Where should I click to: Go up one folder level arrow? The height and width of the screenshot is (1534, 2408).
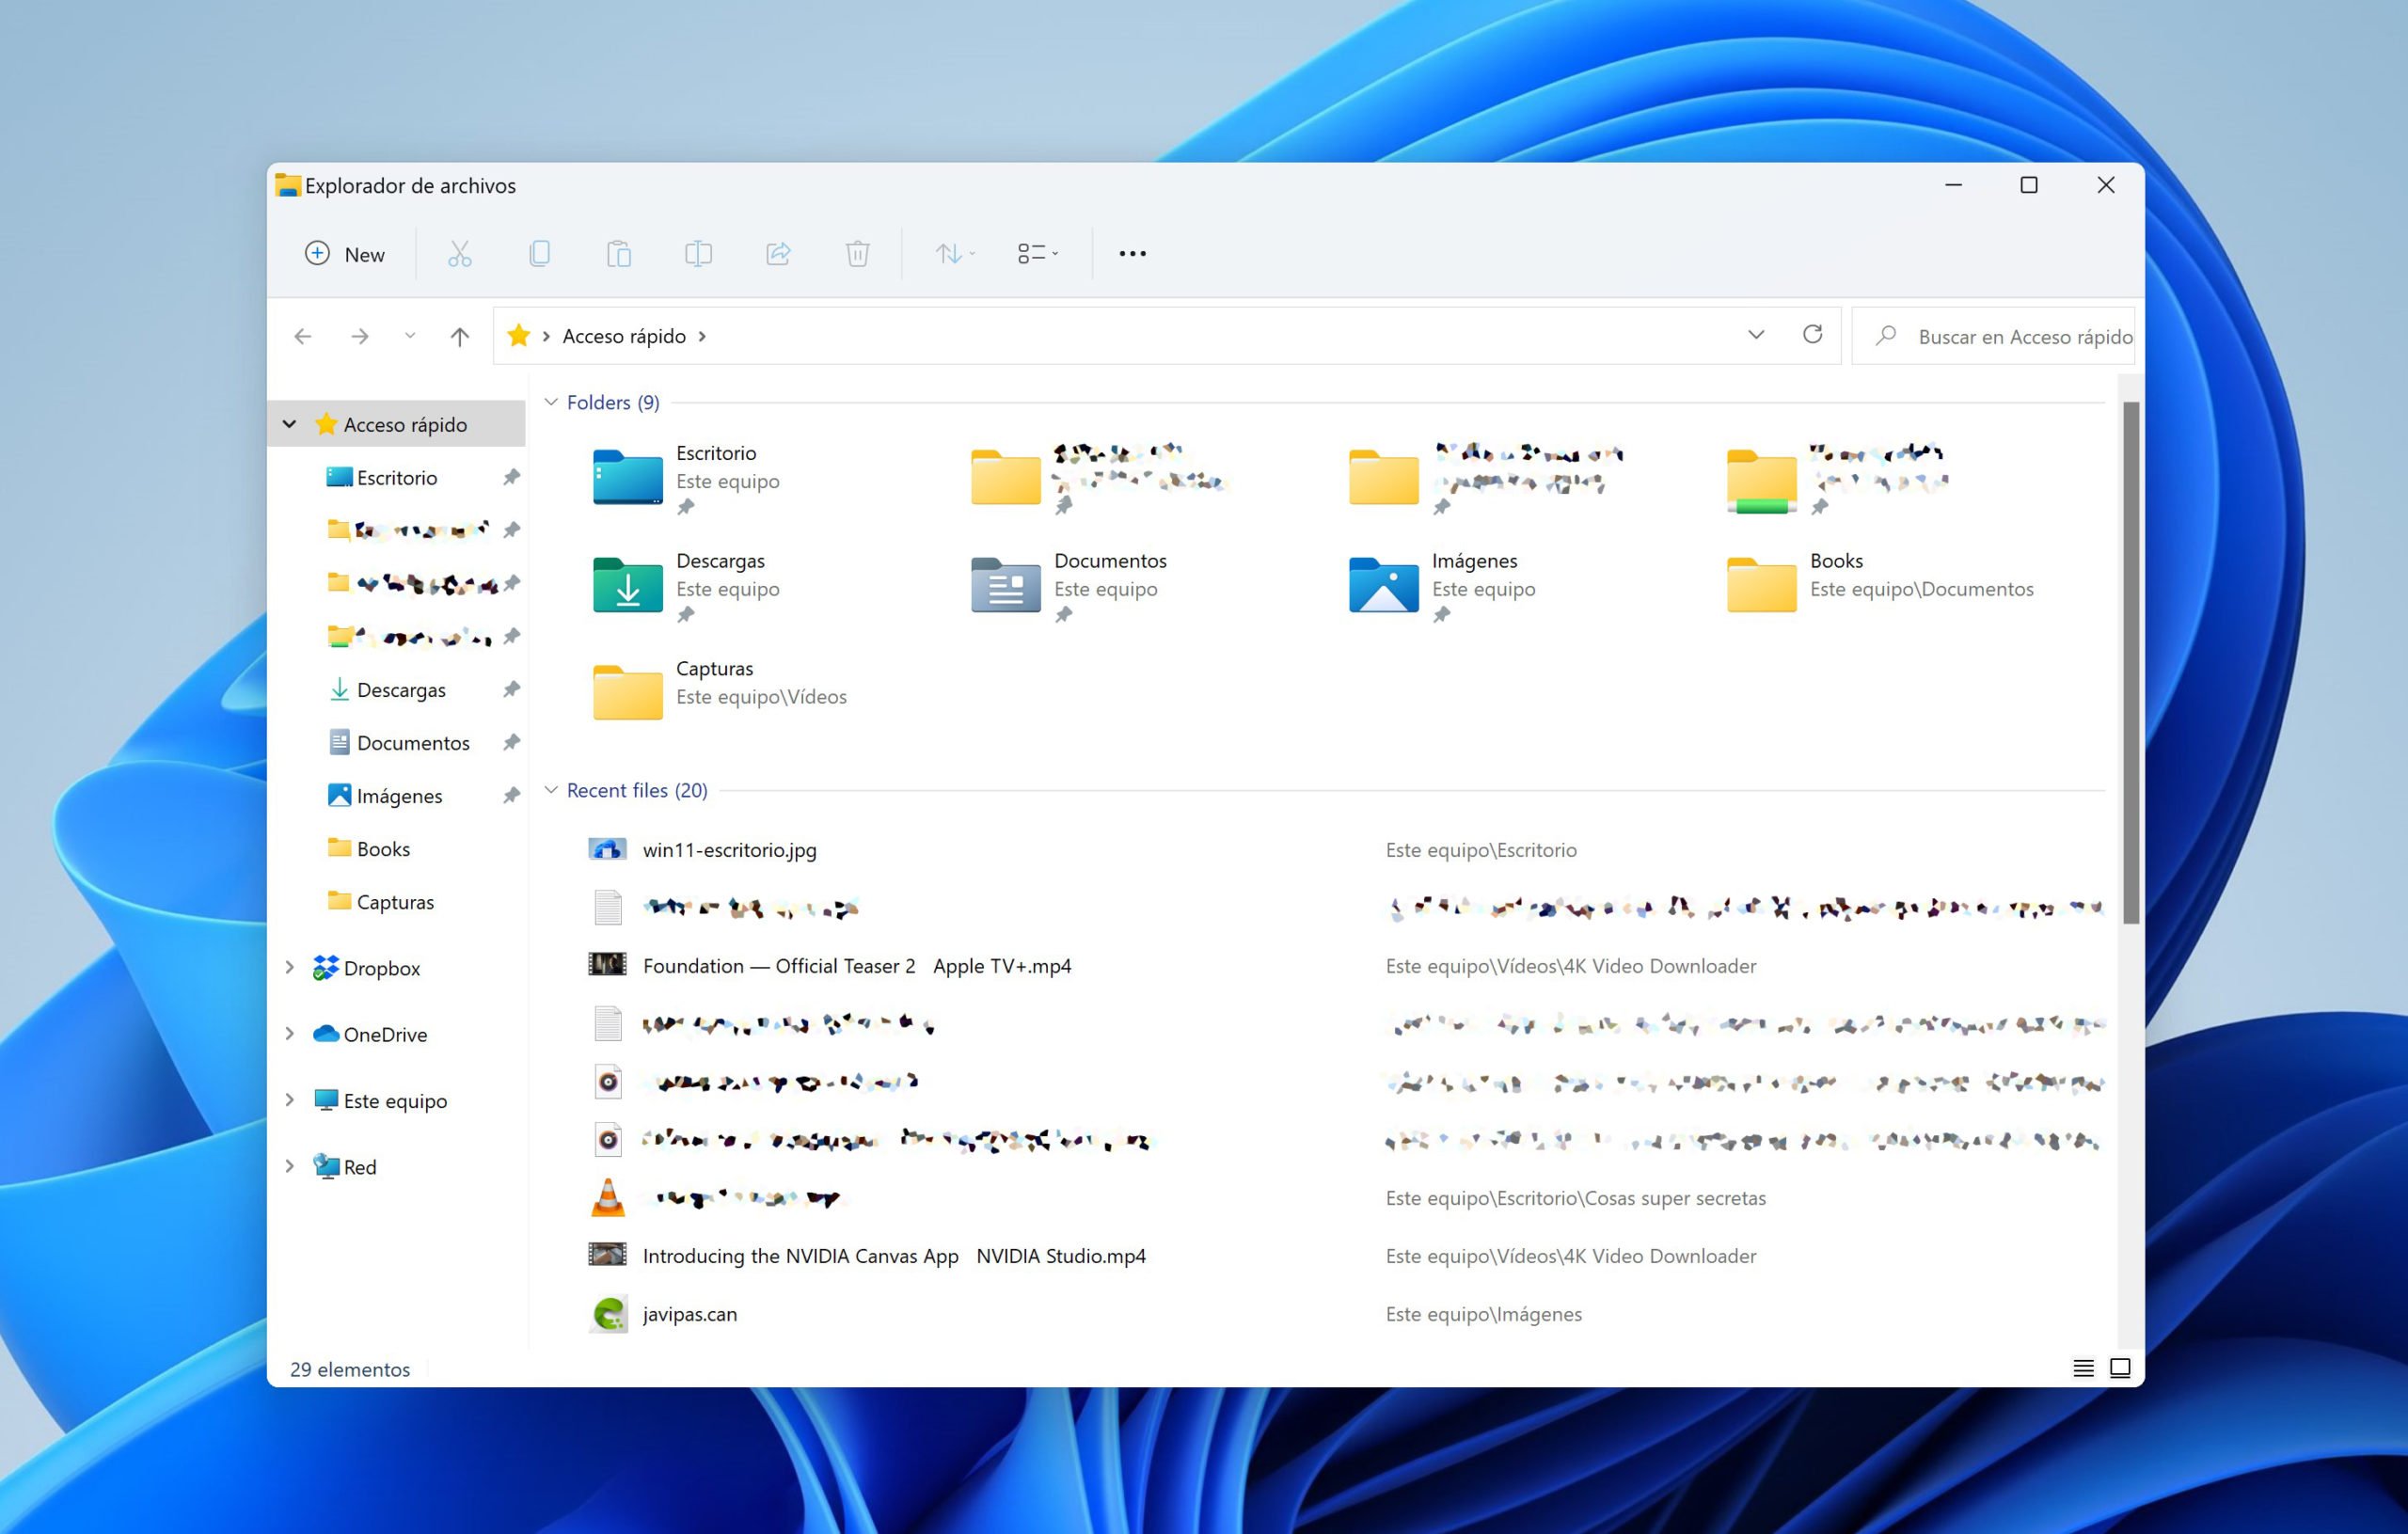(x=459, y=337)
